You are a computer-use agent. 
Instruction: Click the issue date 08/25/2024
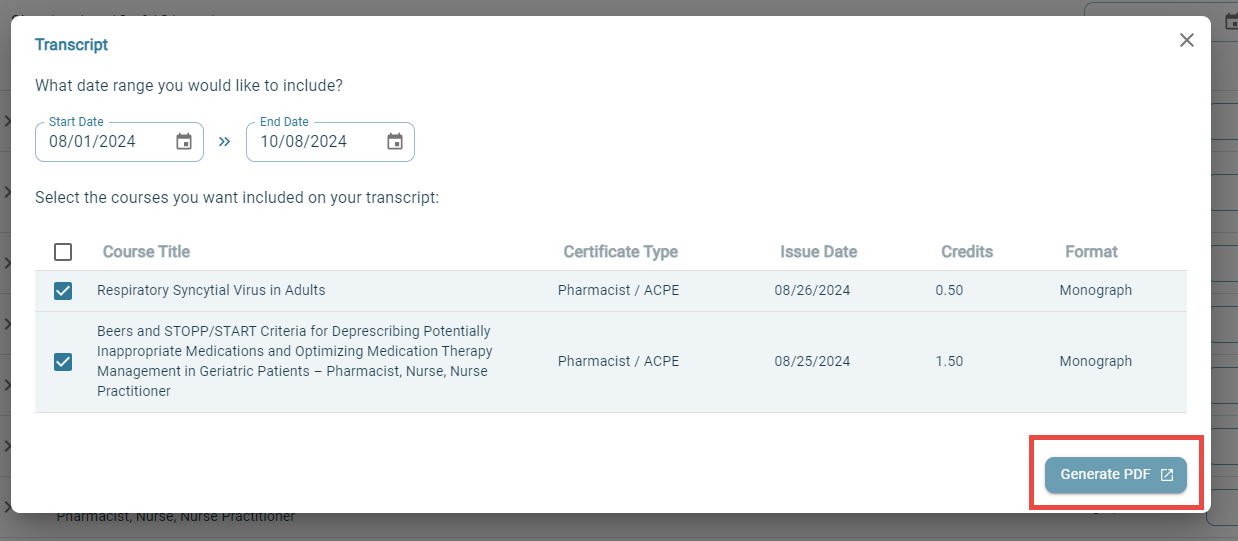pos(812,362)
